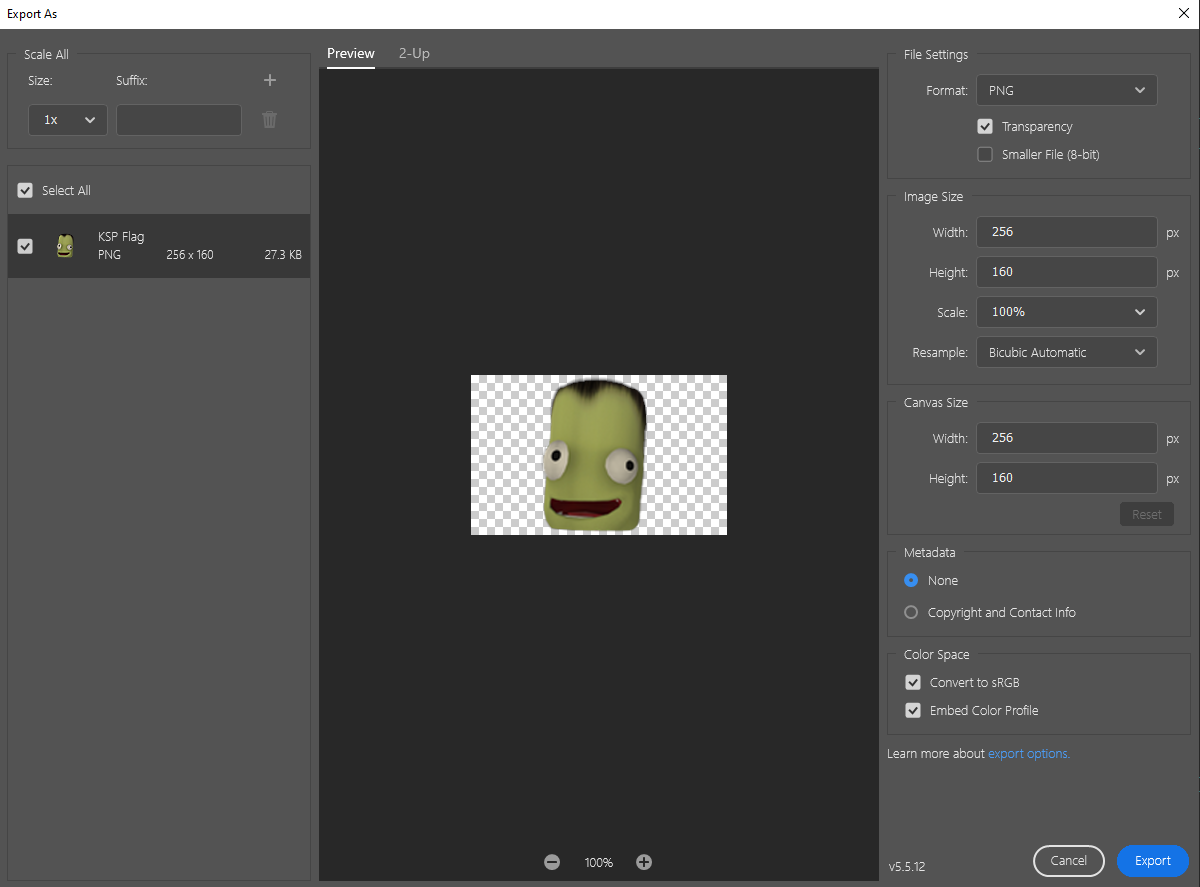This screenshot has width=1200, height=887.
Task: Click the Cancel button
Action: tap(1069, 861)
